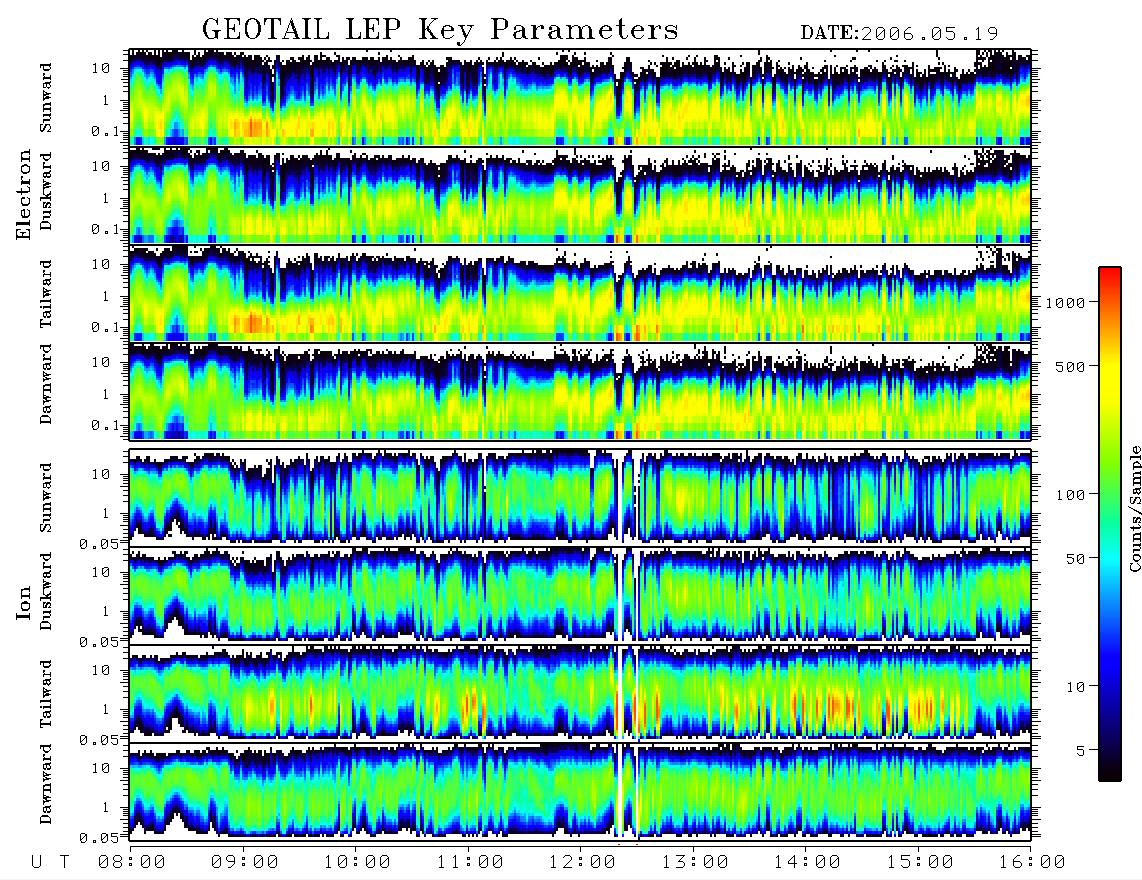Click the 0.1 tick of Electron Dawnward
The image size is (1142, 880).
[x=106, y=425]
